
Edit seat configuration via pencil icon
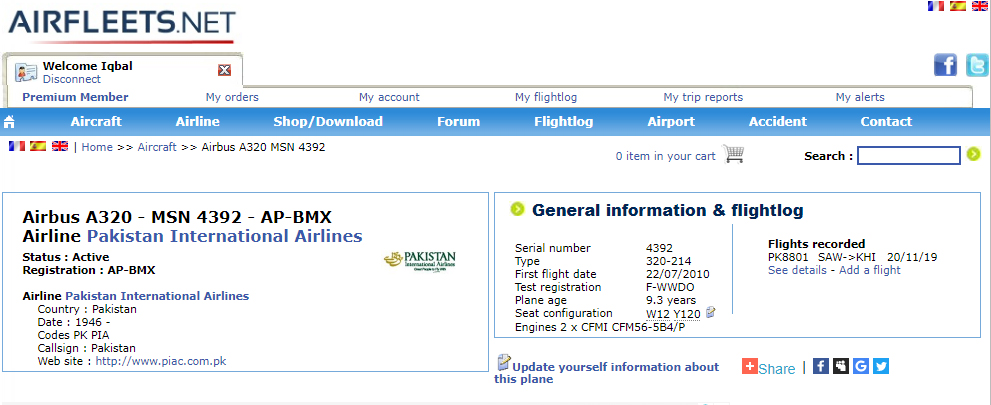pos(710,311)
